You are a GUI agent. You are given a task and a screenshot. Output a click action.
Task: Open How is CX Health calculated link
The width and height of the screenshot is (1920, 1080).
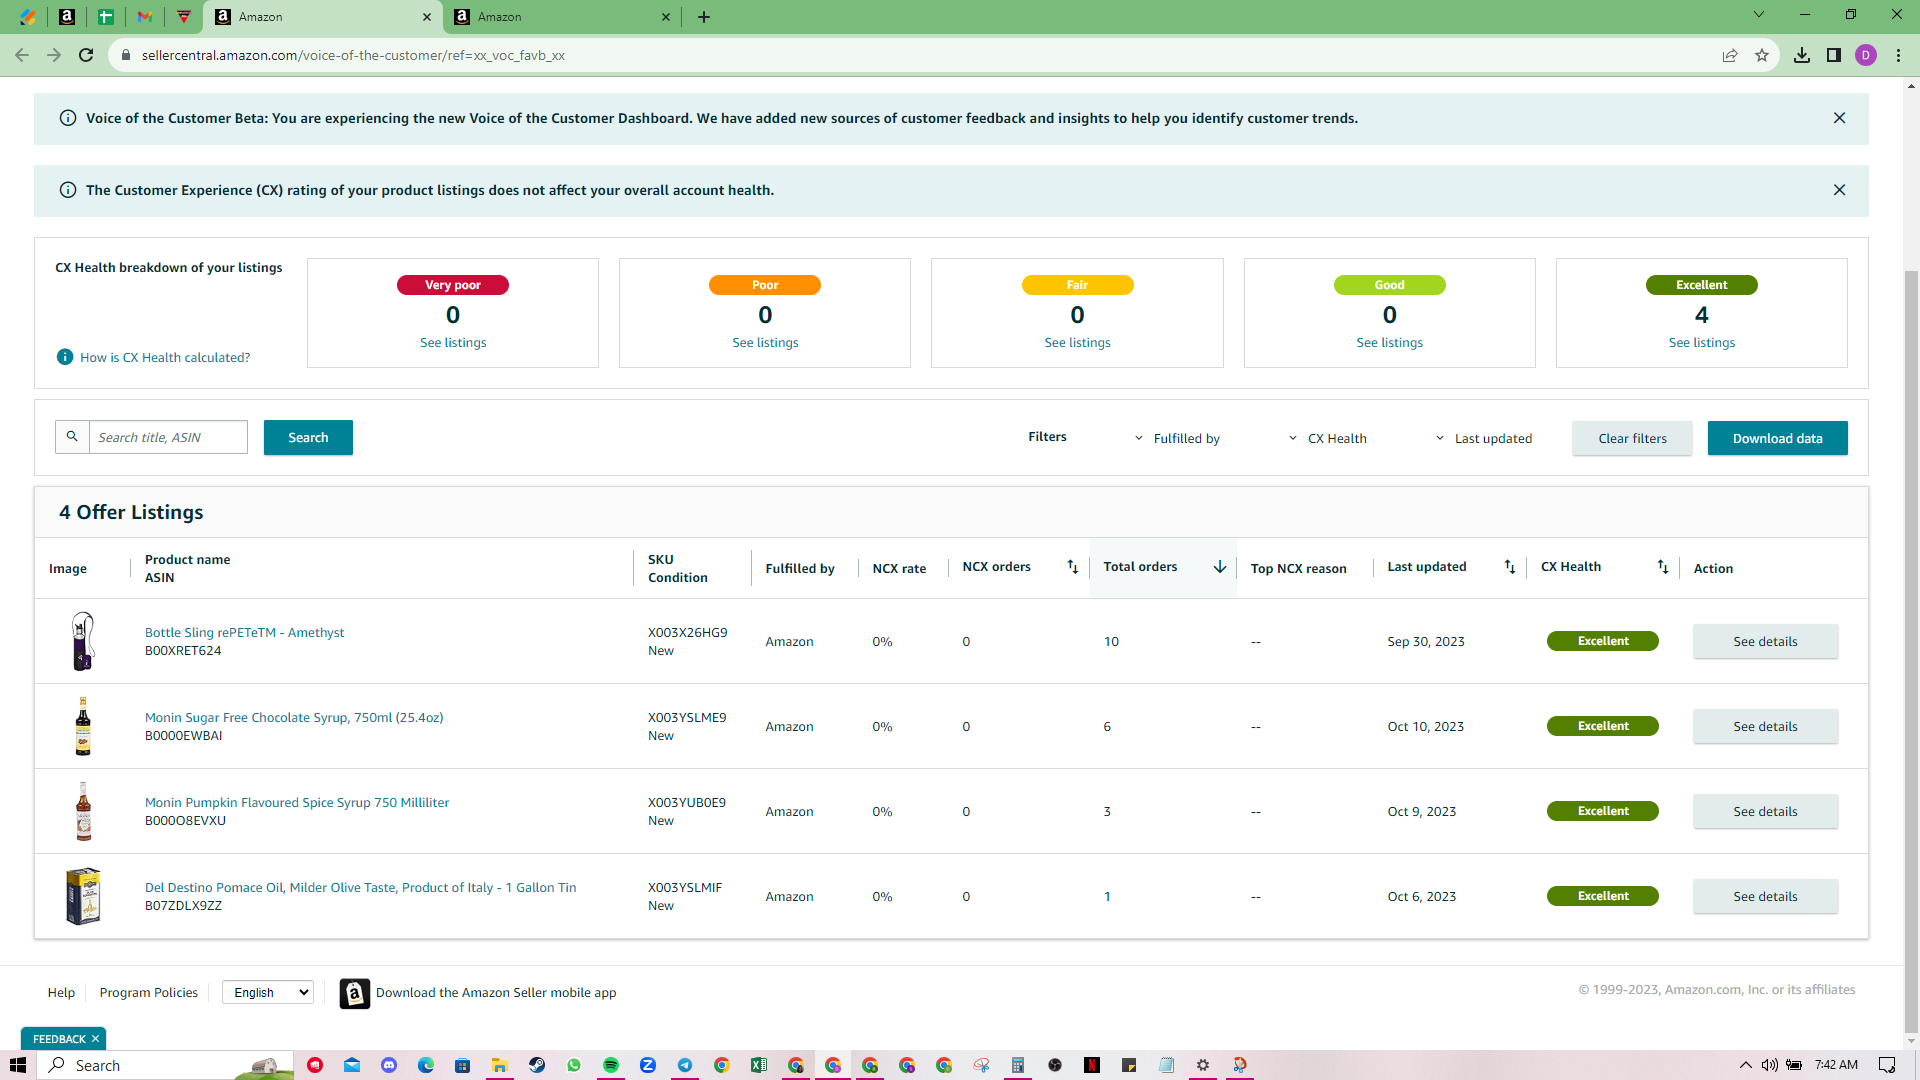165,357
